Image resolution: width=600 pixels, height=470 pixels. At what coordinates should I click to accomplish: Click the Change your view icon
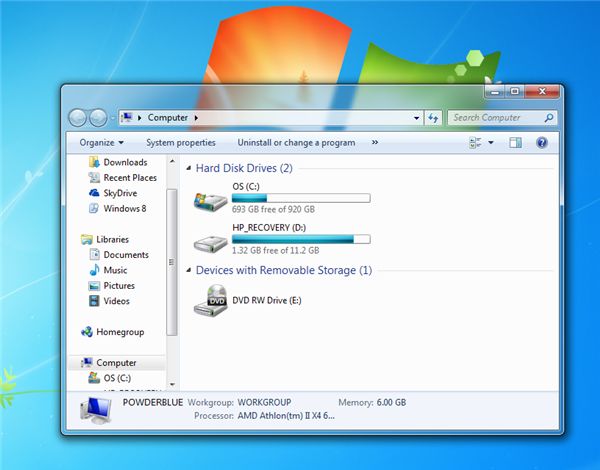coord(475,143)
